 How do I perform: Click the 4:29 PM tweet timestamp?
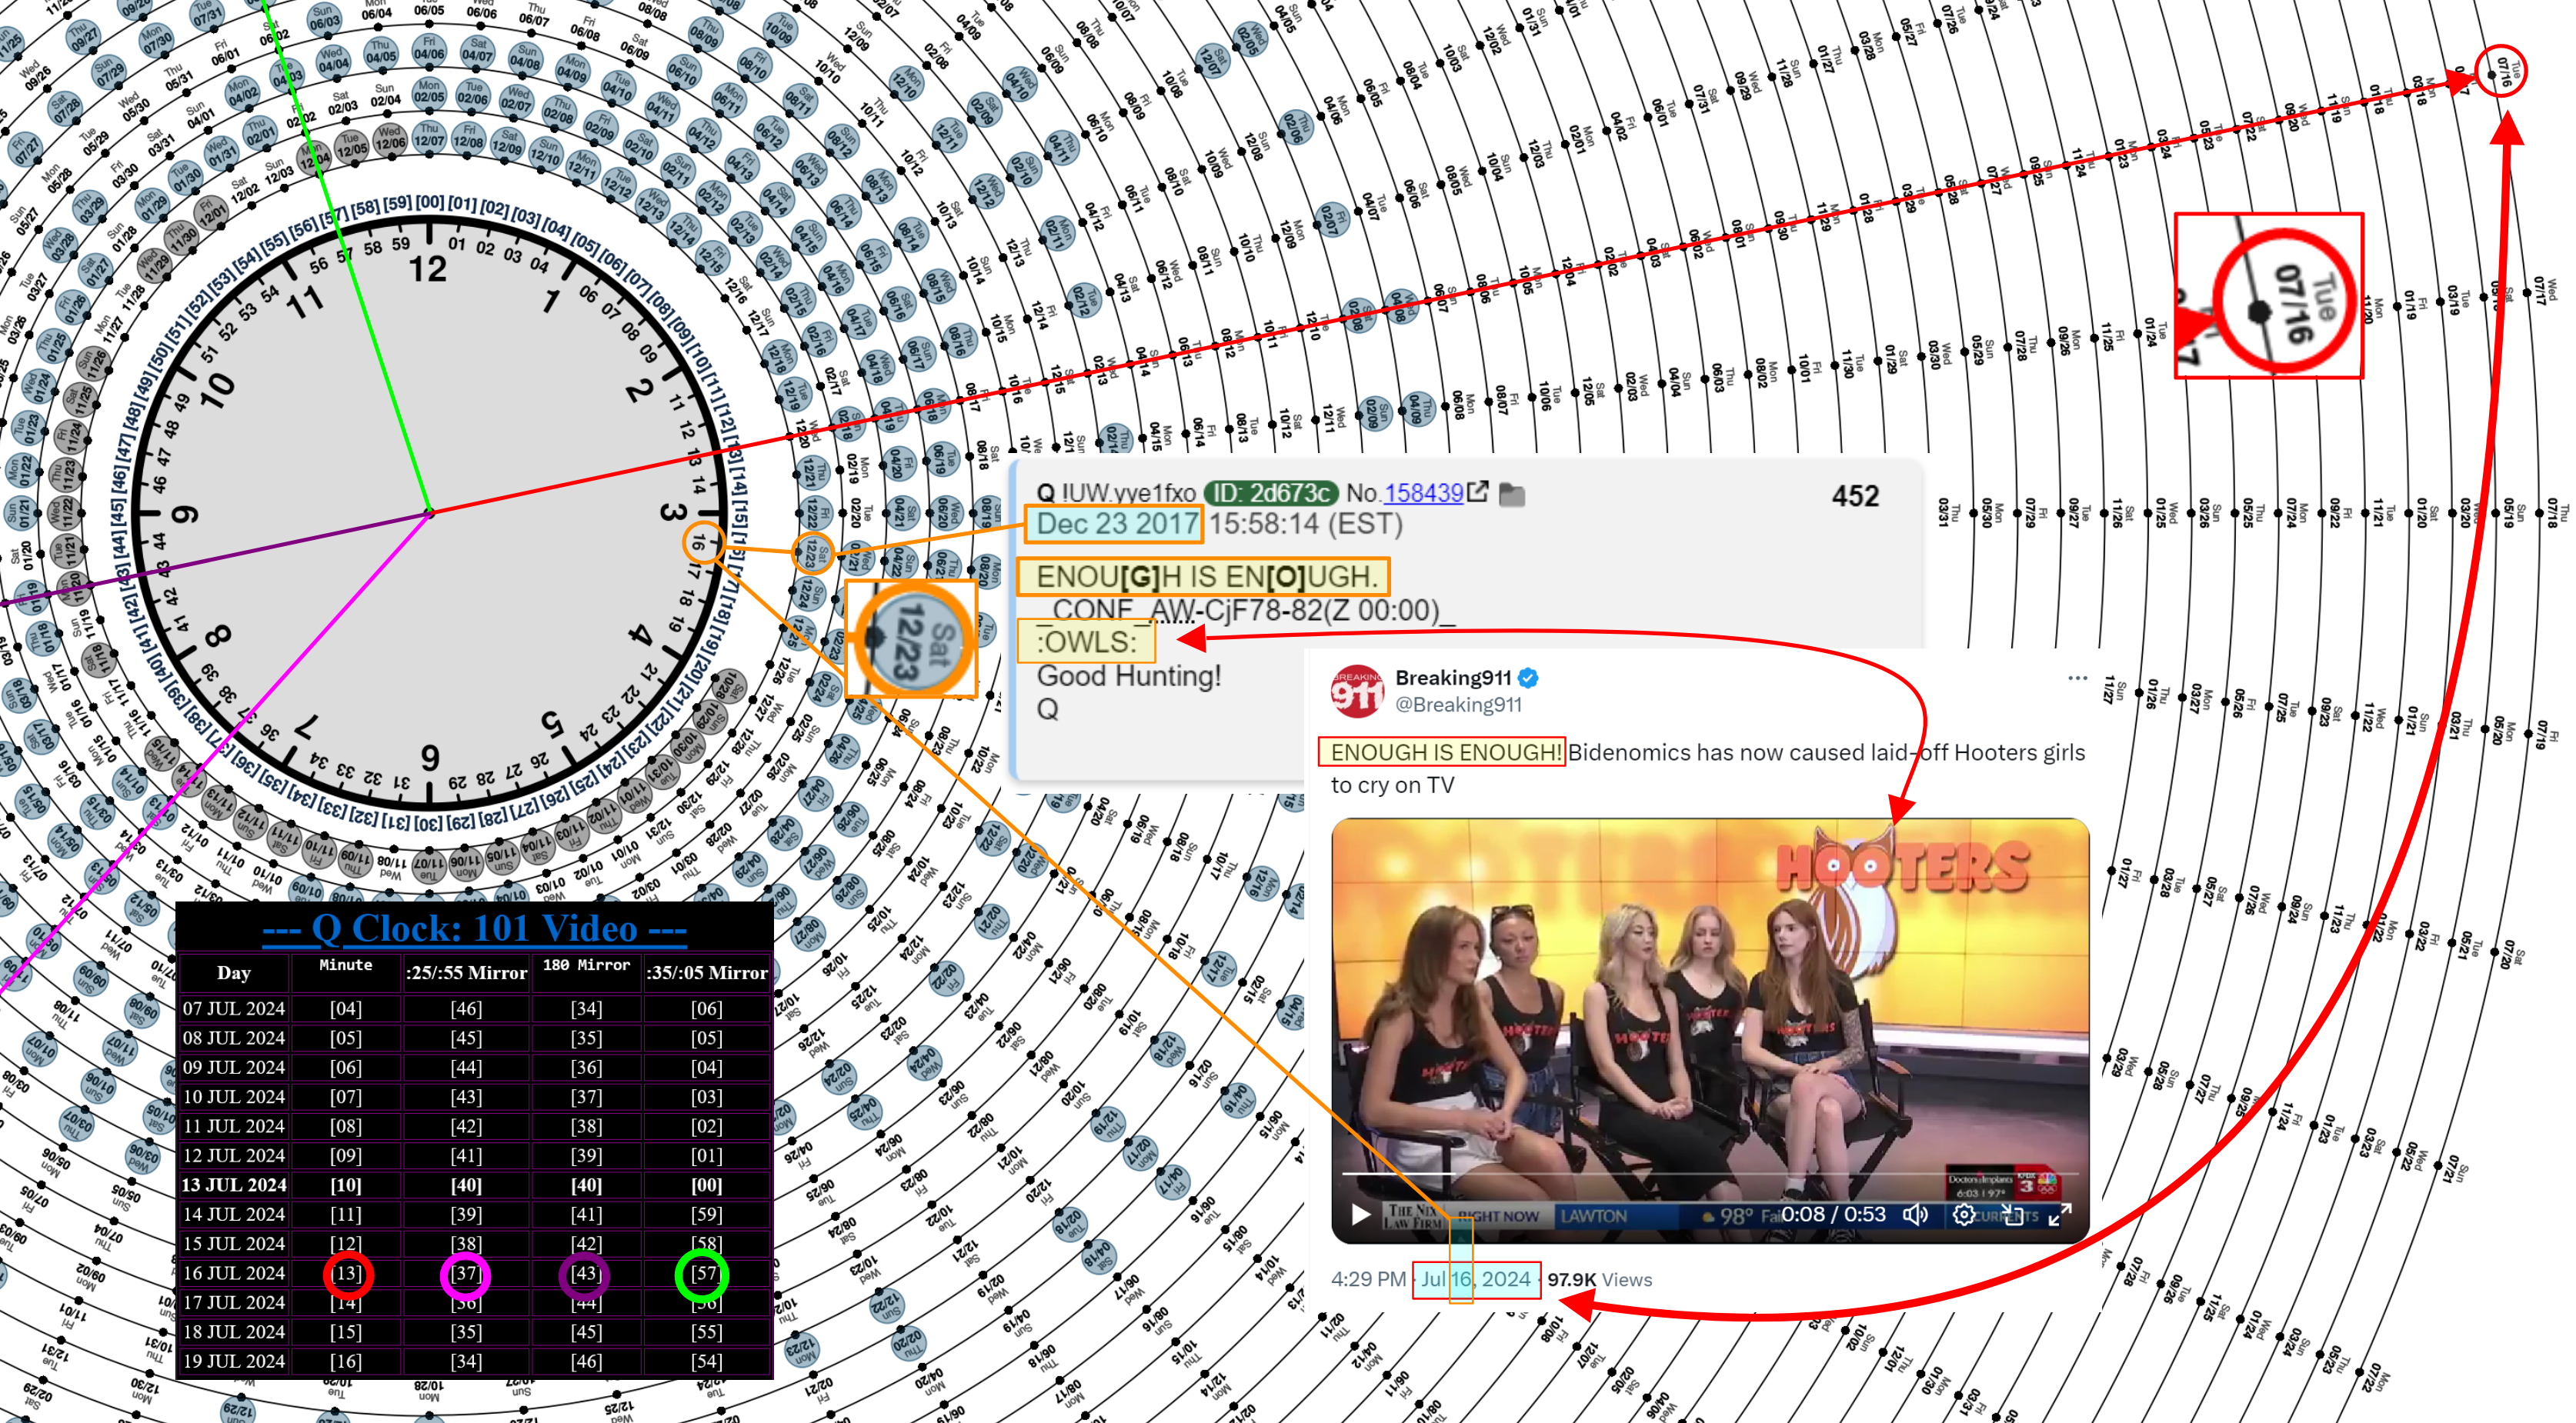pyautogui.click(x=1368, y=1279)
